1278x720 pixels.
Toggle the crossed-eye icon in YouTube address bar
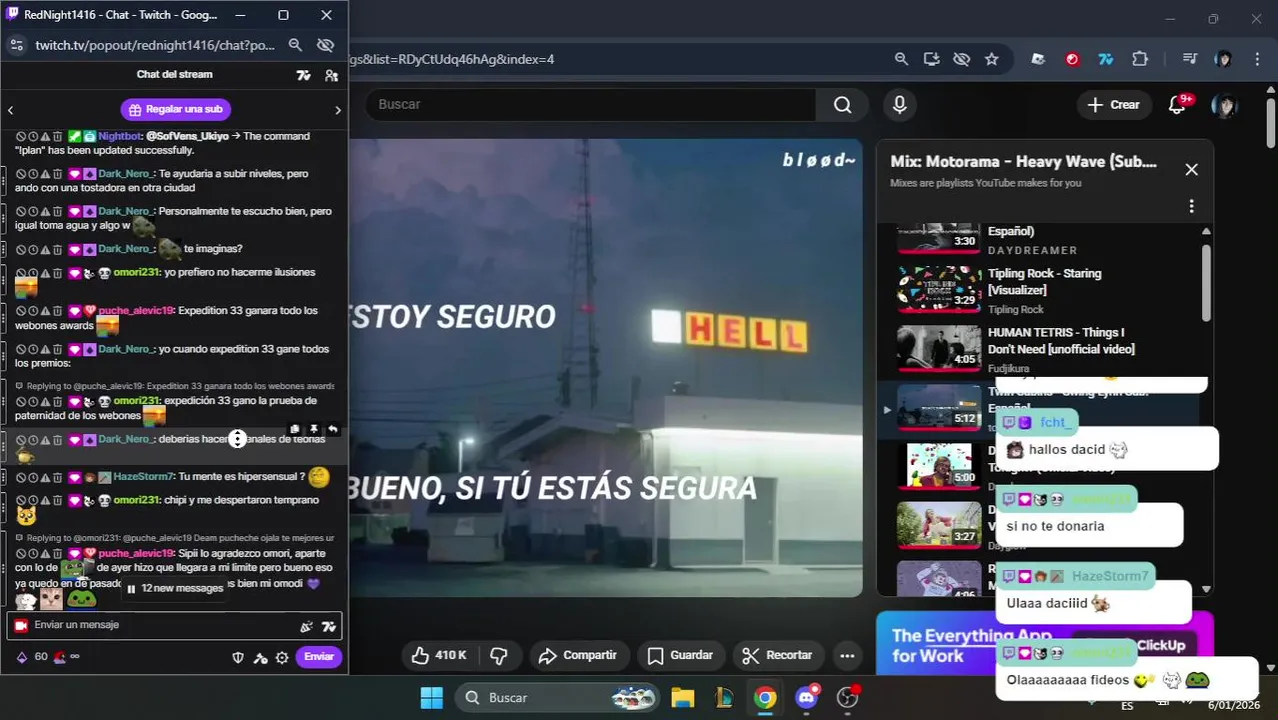coord(961,59)
